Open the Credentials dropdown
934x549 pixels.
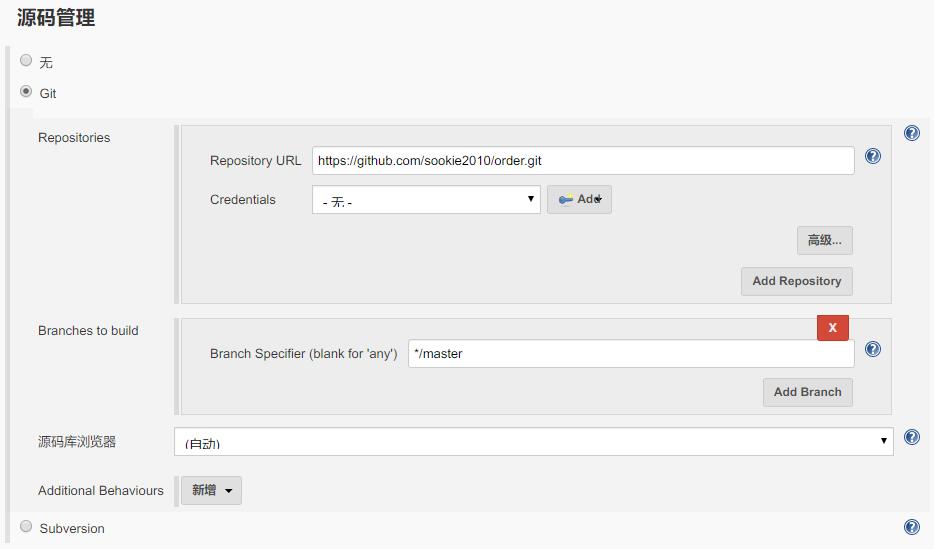(x=426, y=200)
